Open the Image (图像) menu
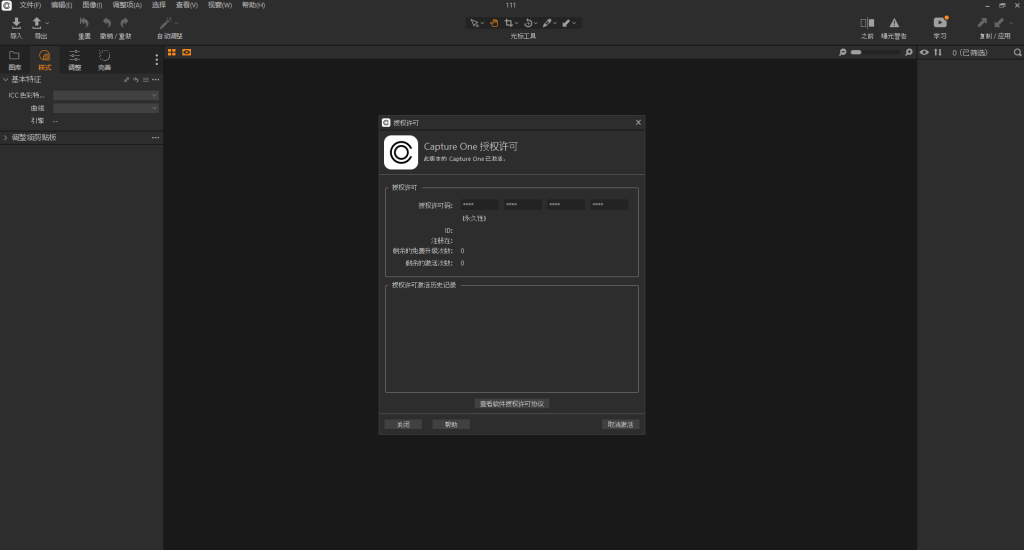Screen dimensions: 1024x550 click(x=91, y=5)
